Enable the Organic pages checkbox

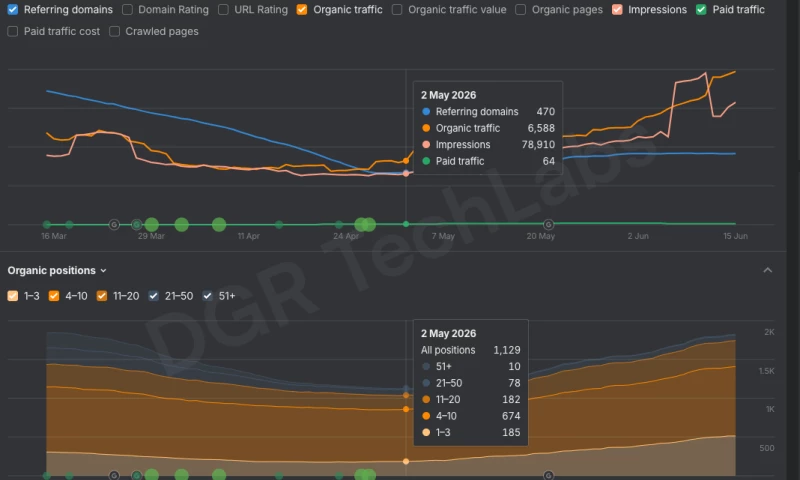520,10
